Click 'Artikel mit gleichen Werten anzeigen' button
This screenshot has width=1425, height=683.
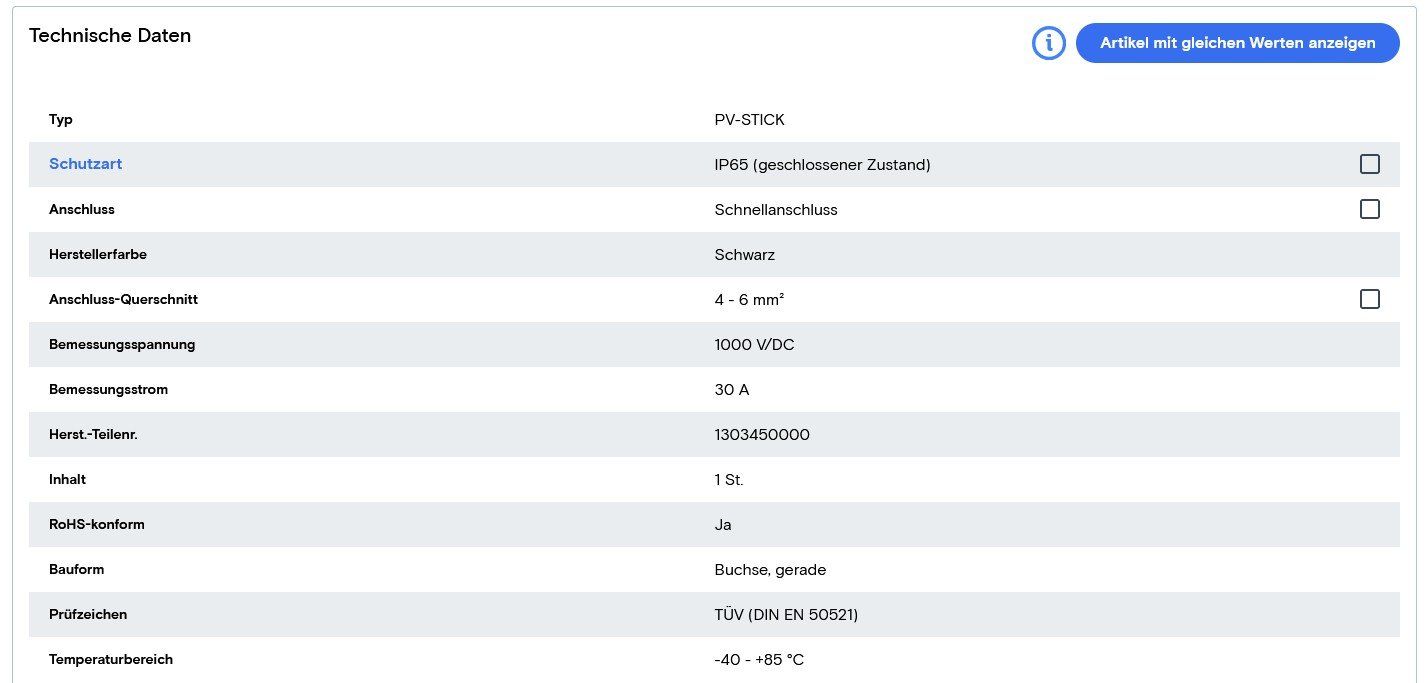1237,43
